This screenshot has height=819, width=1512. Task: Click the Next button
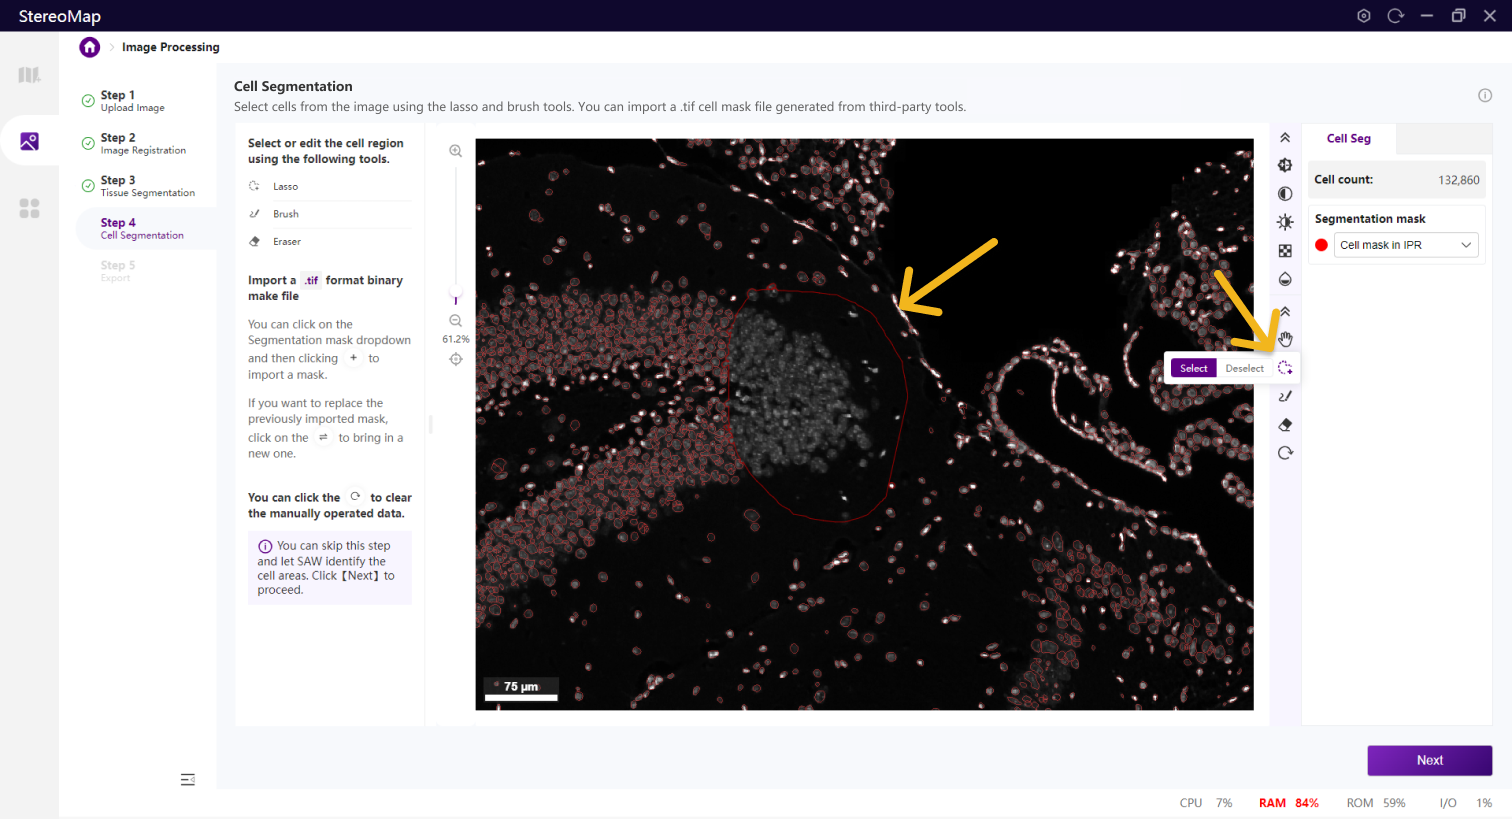1429,760
